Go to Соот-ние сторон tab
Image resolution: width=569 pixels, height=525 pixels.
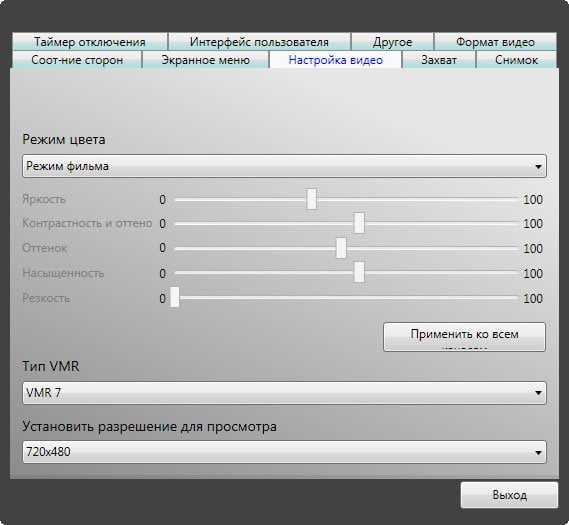coord(77,60)
